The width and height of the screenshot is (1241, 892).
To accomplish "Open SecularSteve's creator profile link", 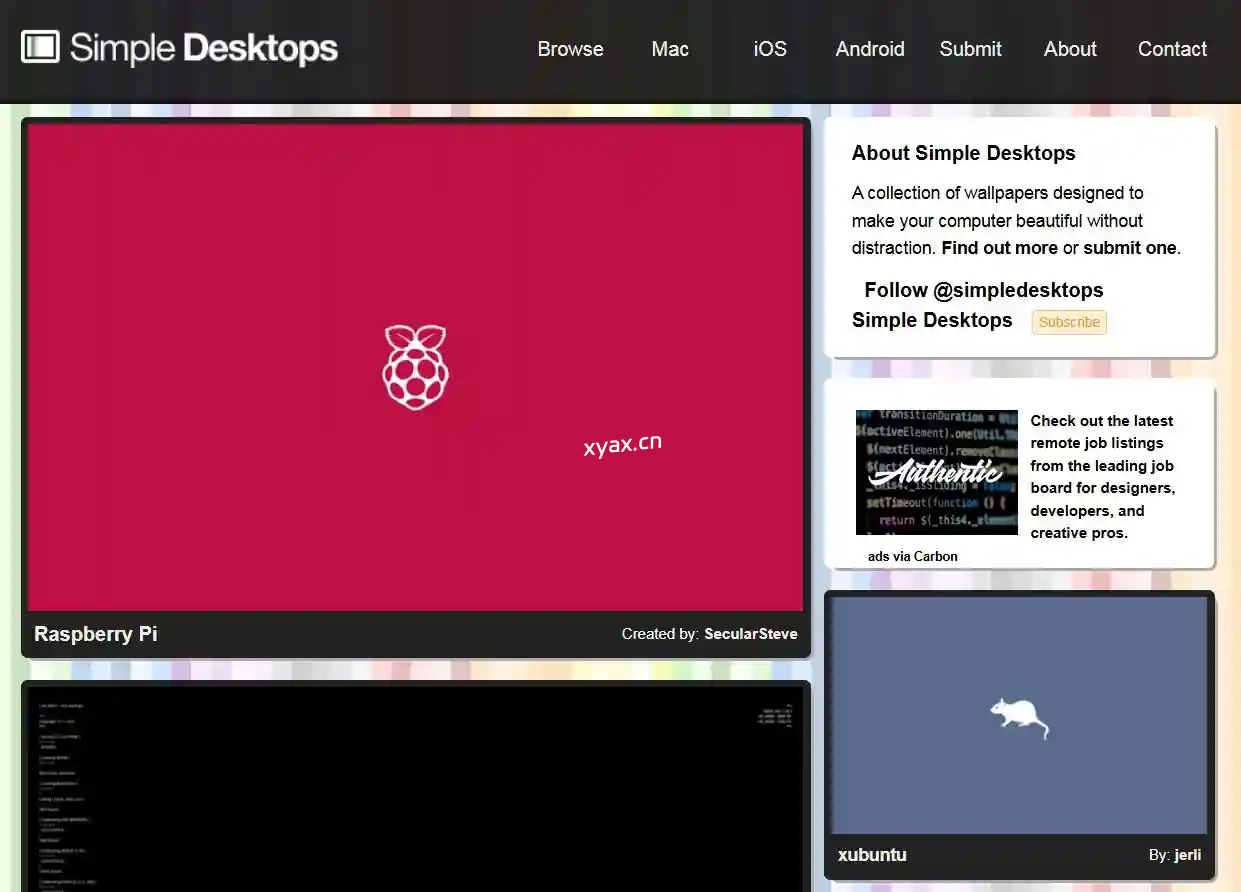I will tap(750, 634).
